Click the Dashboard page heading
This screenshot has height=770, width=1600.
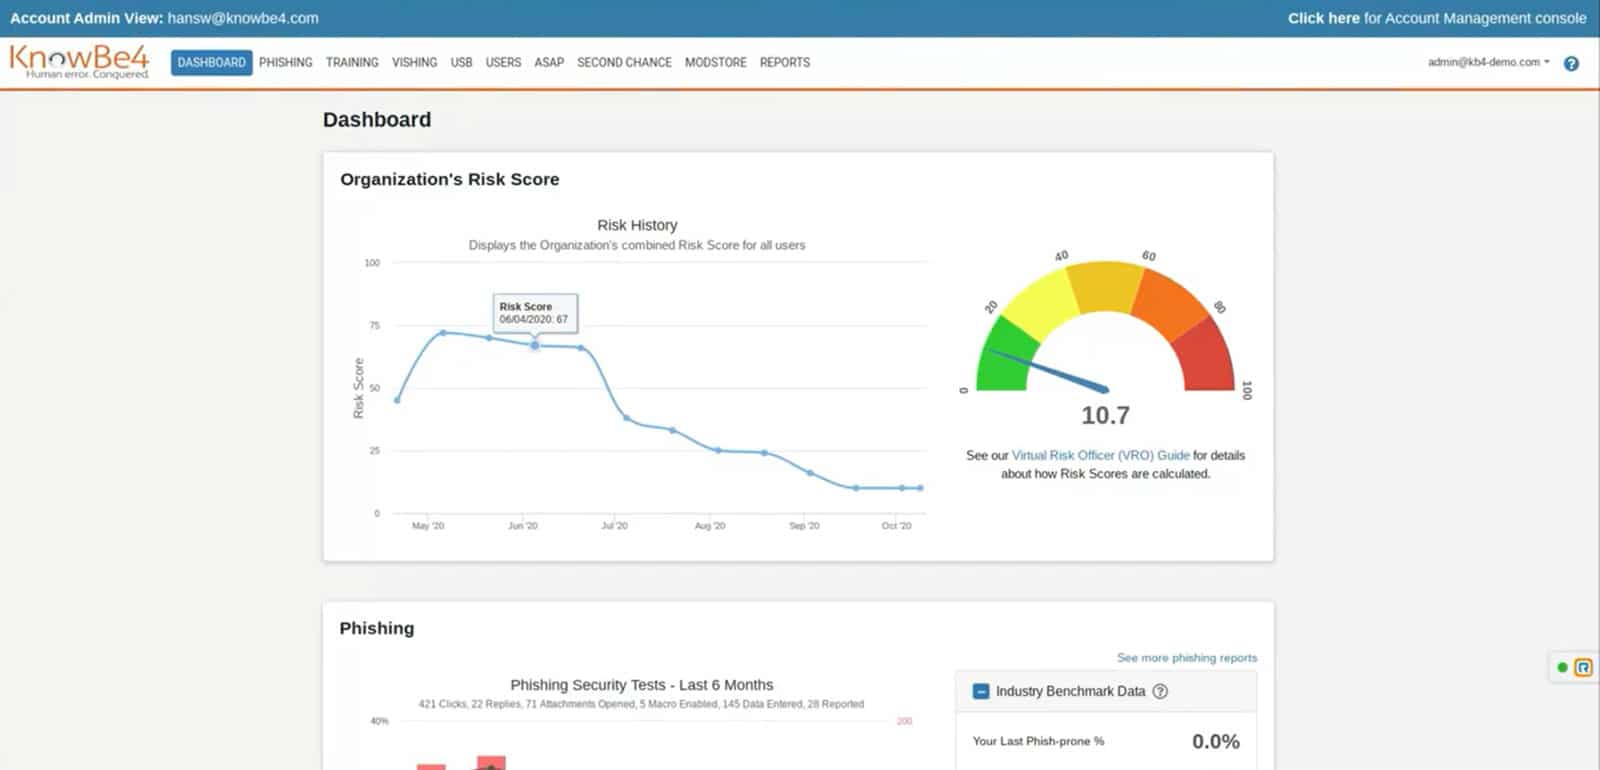(x=377, y=120)
